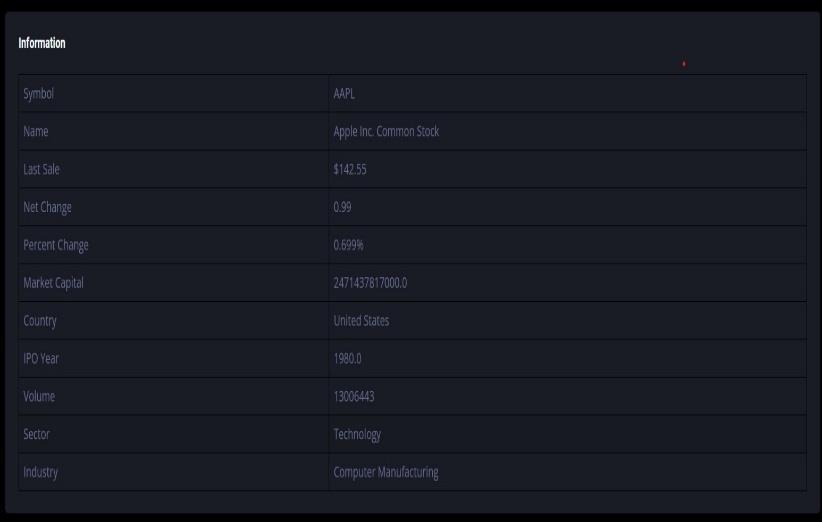
Task: Select the Industry row label
Action: 40,472
